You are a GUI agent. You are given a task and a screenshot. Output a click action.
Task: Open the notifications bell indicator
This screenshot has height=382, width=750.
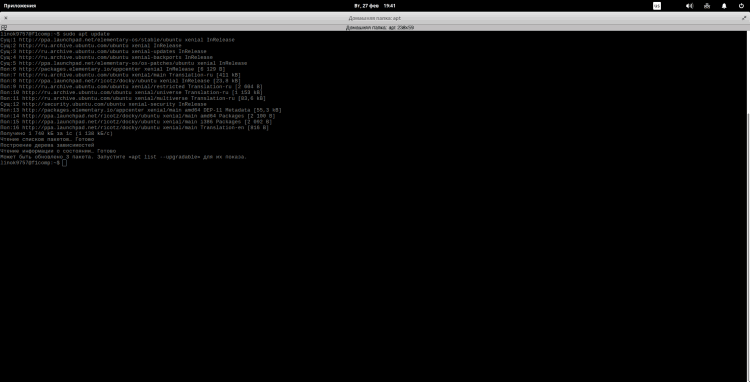click(724, 6)
